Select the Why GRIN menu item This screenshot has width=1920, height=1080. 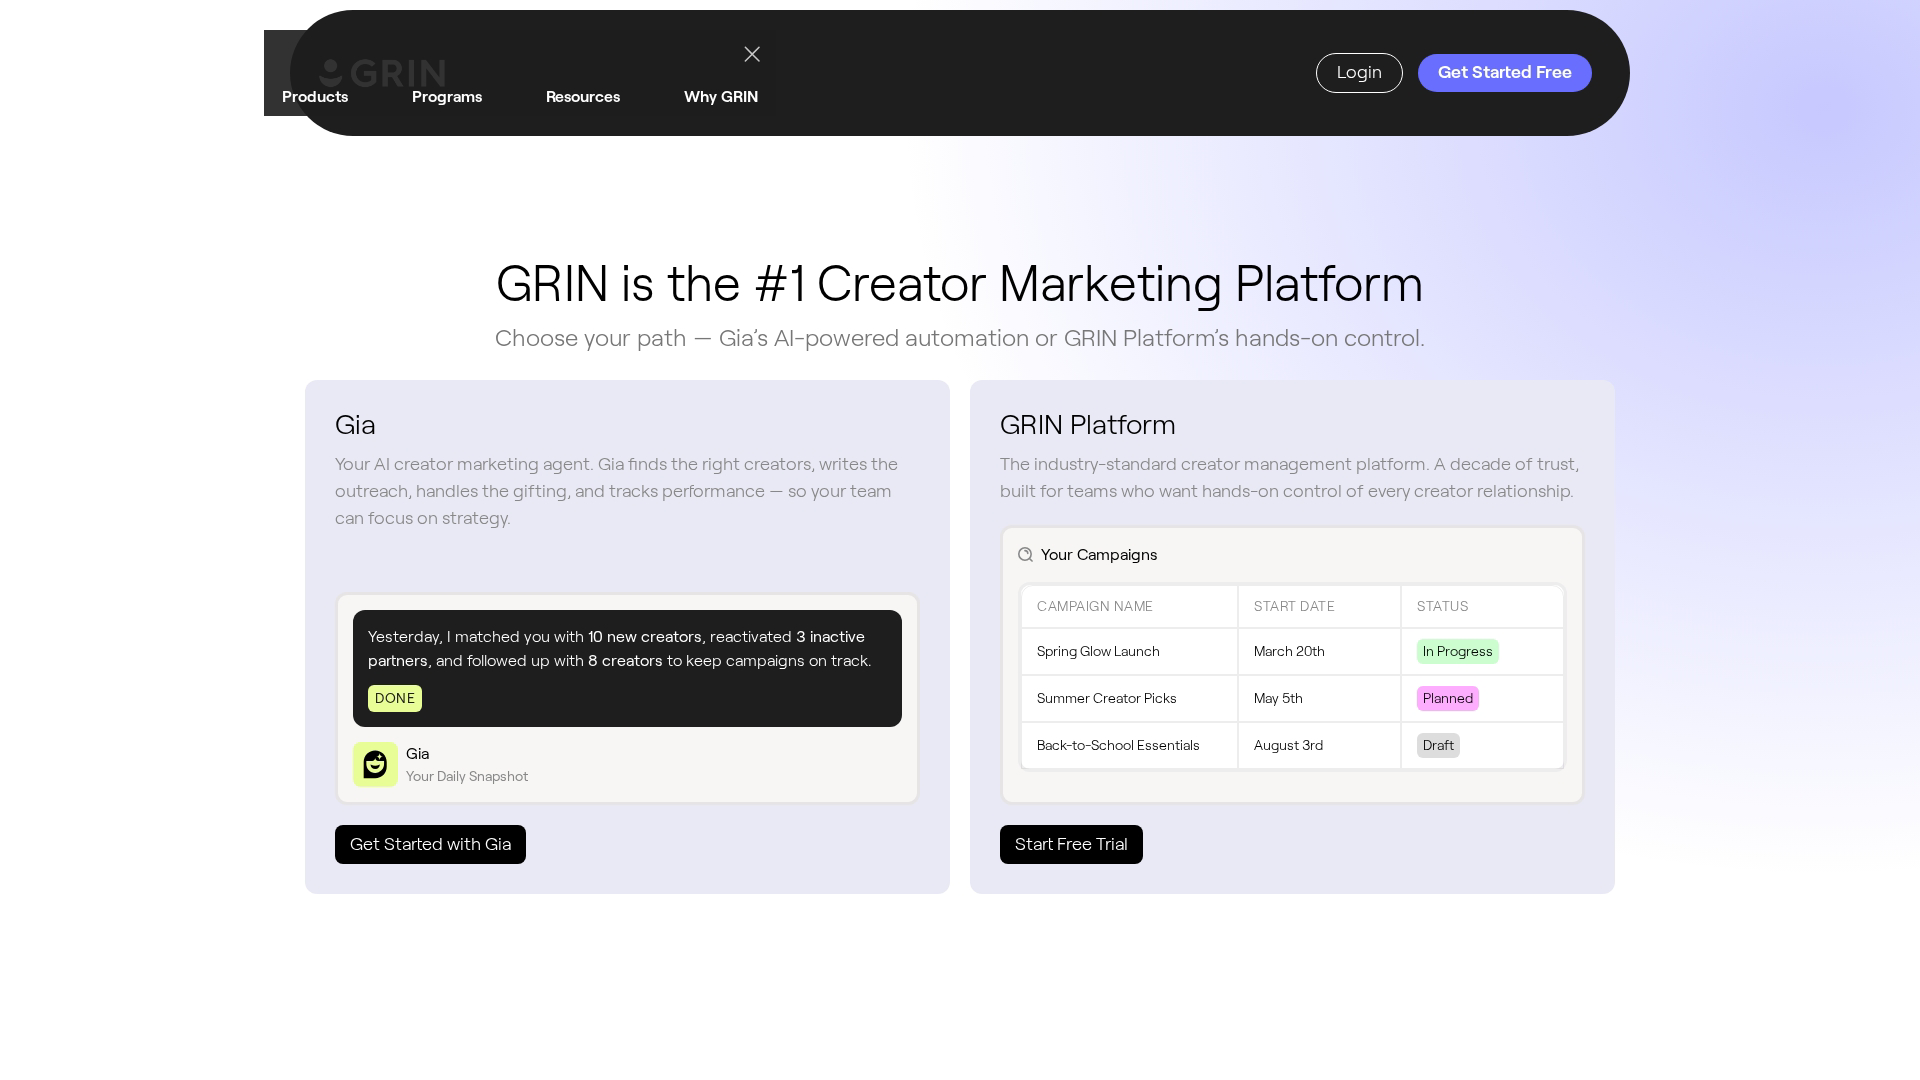(721, 97)
